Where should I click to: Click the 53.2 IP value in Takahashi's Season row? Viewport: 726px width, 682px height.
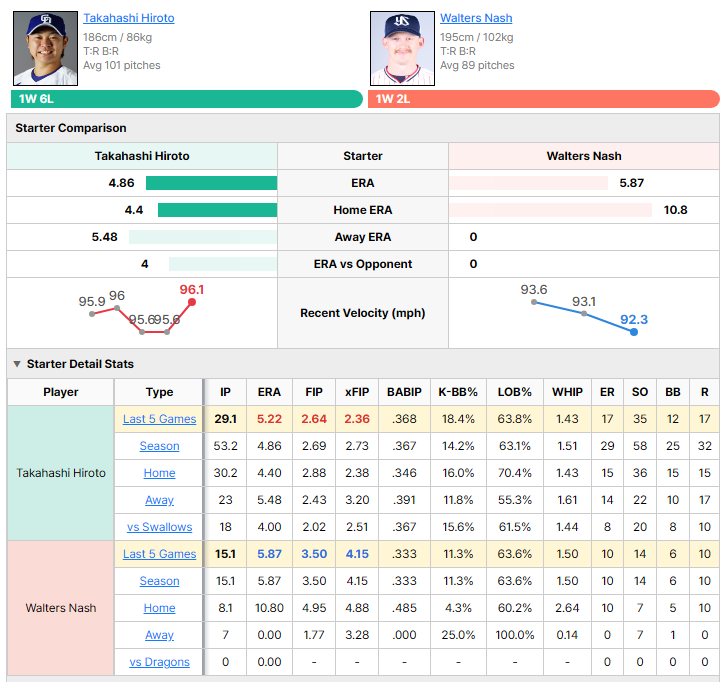click(x=225, y=446)
